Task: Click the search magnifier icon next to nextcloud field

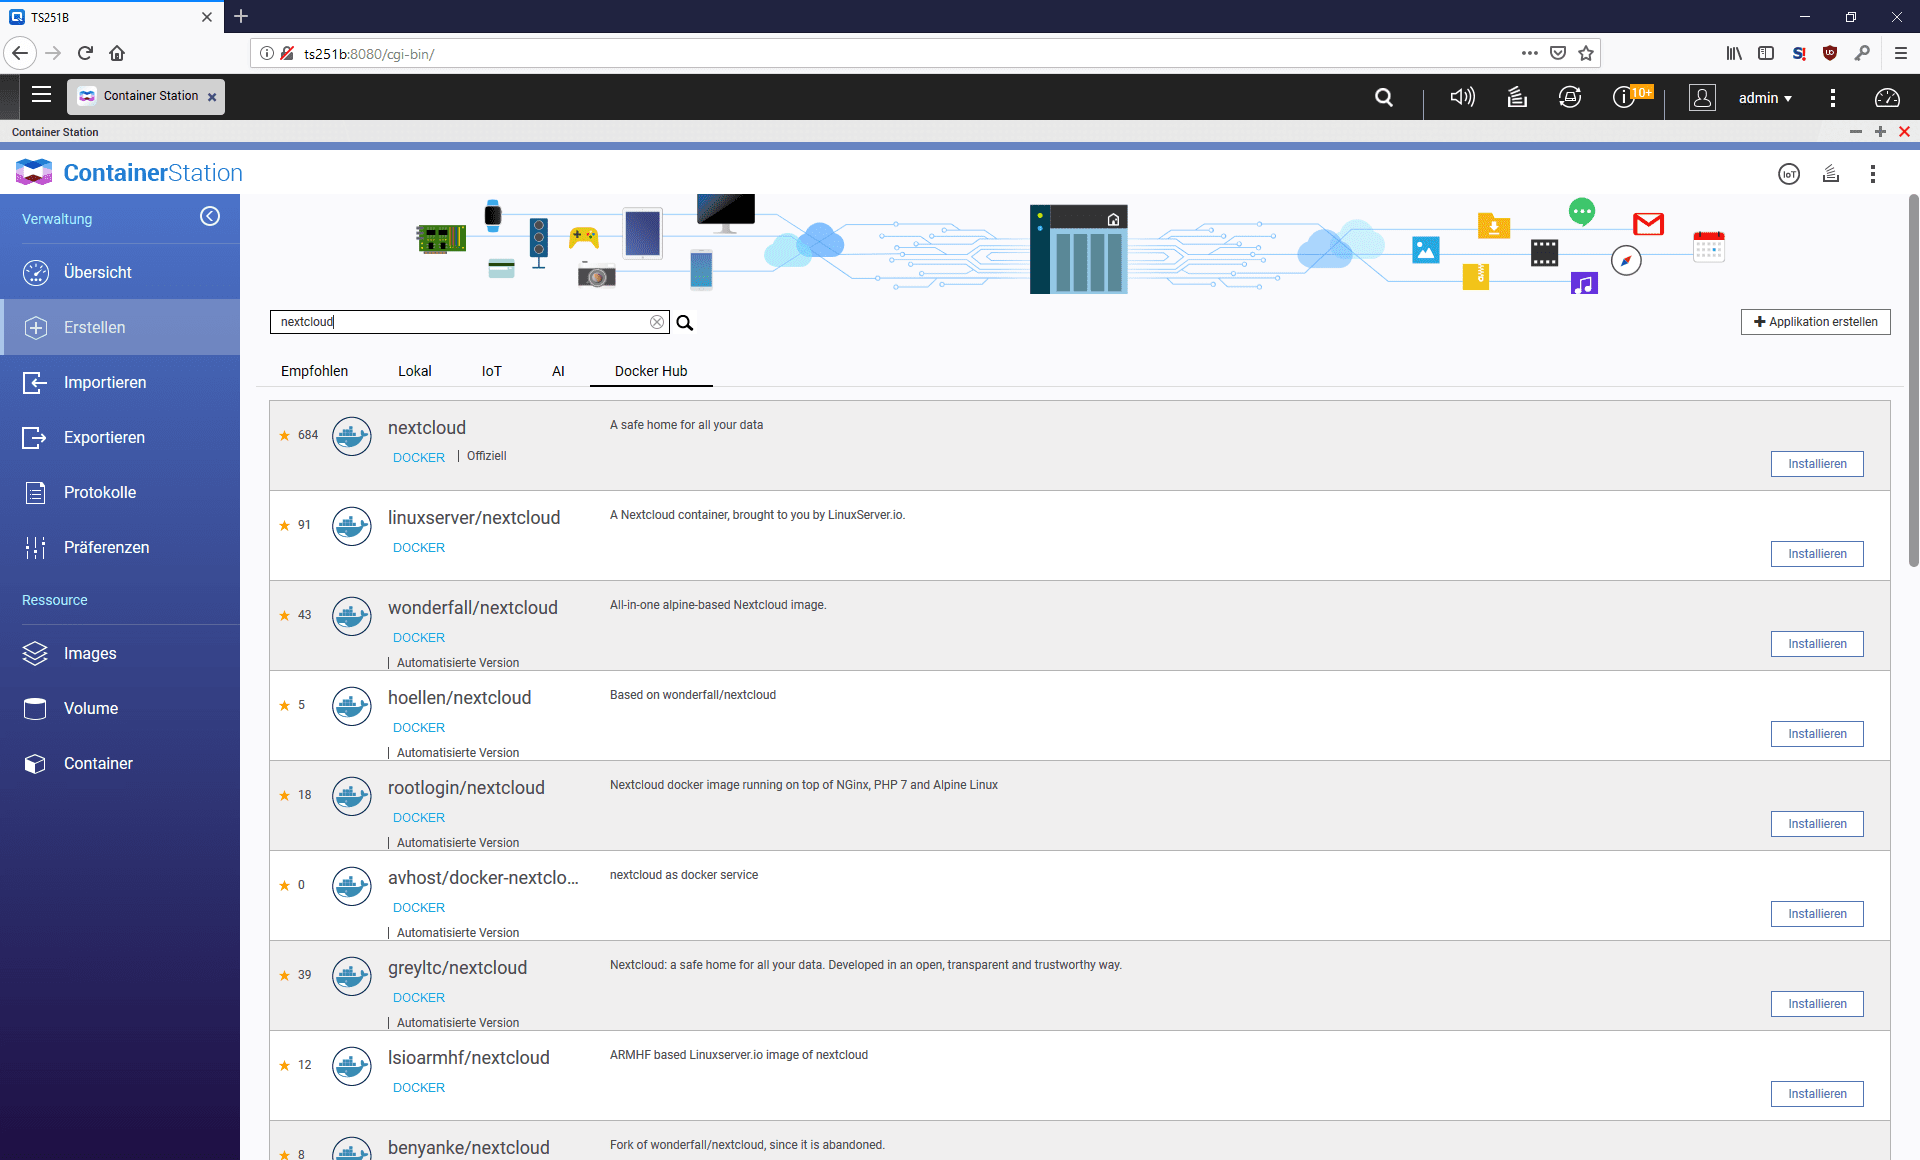Action: point(685,322)
